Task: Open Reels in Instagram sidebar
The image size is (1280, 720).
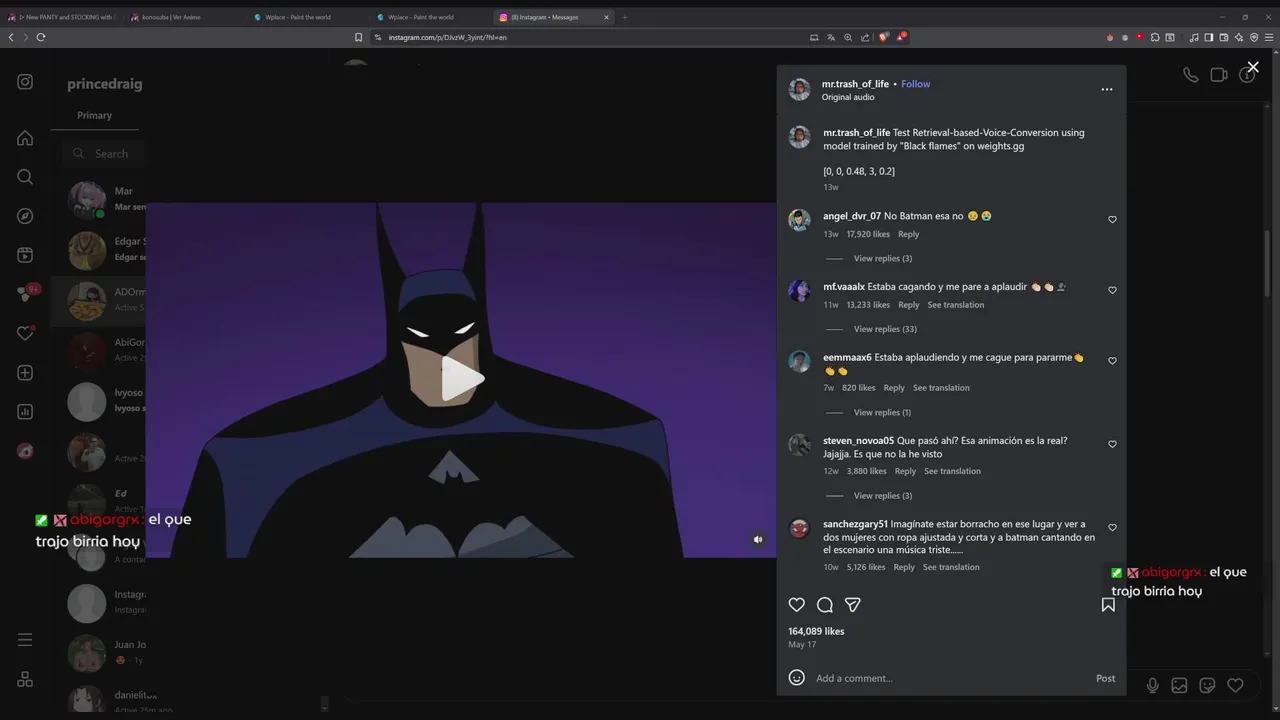Action: point(25,255)
